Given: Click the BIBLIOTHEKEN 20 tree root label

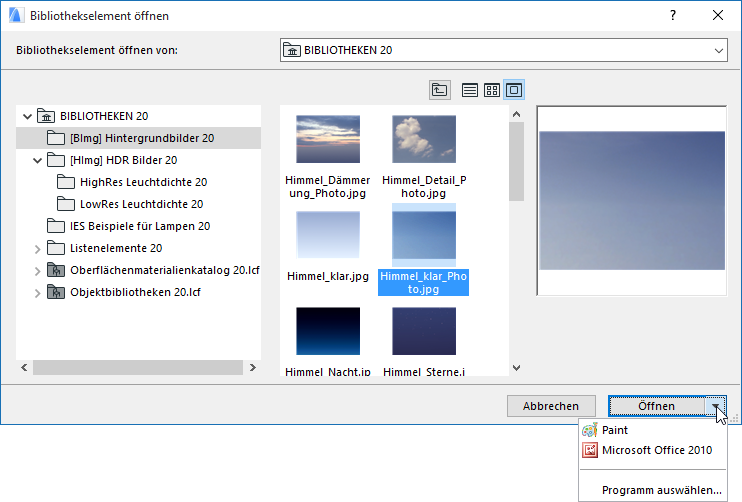Looking at the screenshot, I should point(104,116).
